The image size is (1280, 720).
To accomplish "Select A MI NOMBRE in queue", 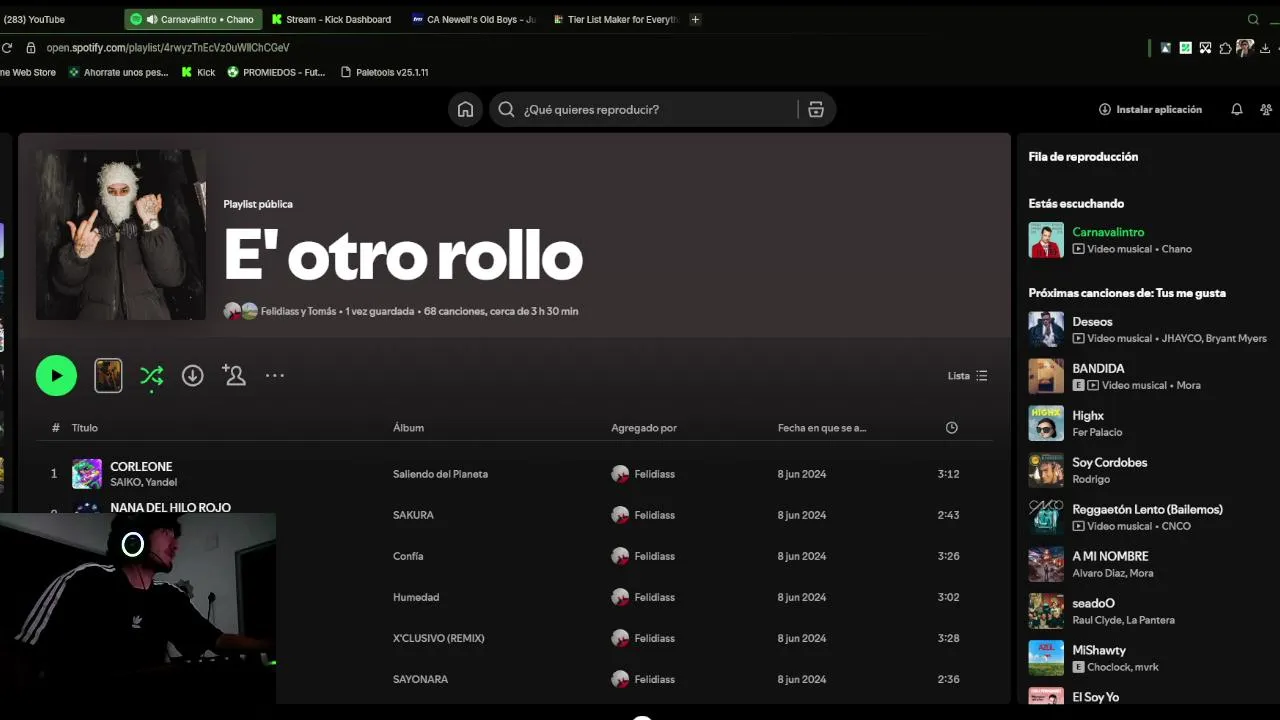I will 1110,557.
